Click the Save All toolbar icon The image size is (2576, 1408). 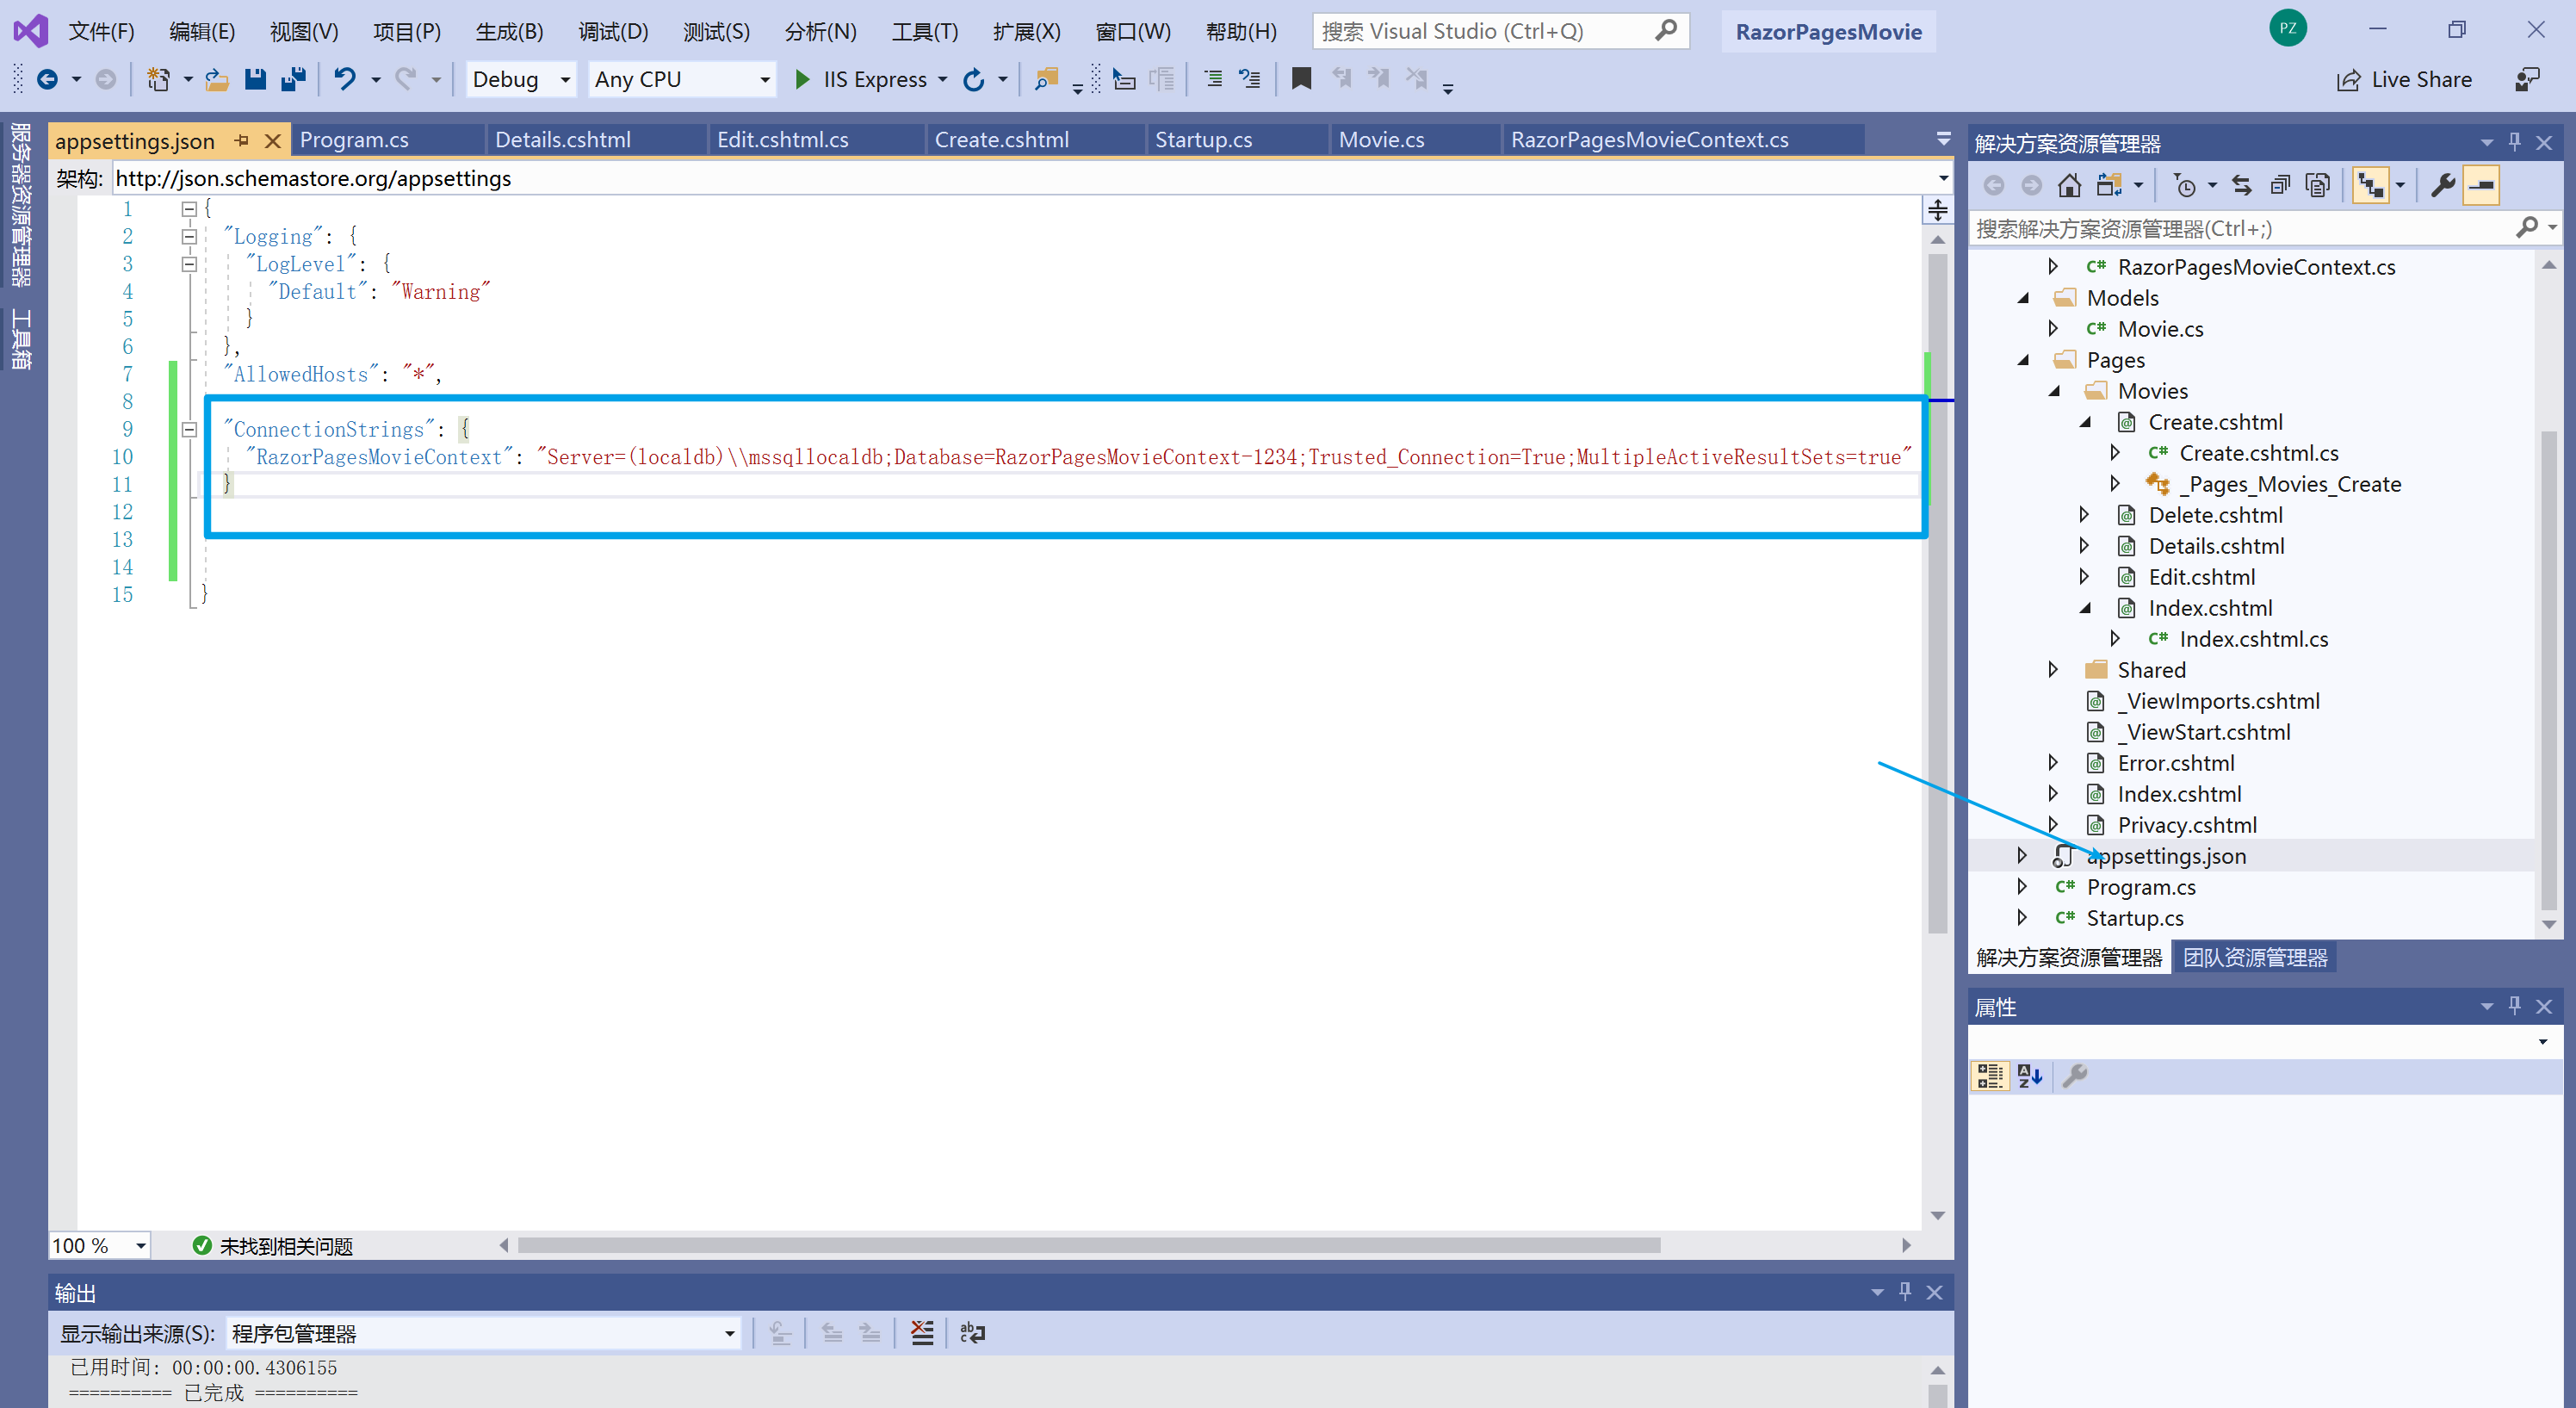tap(293, 79)
